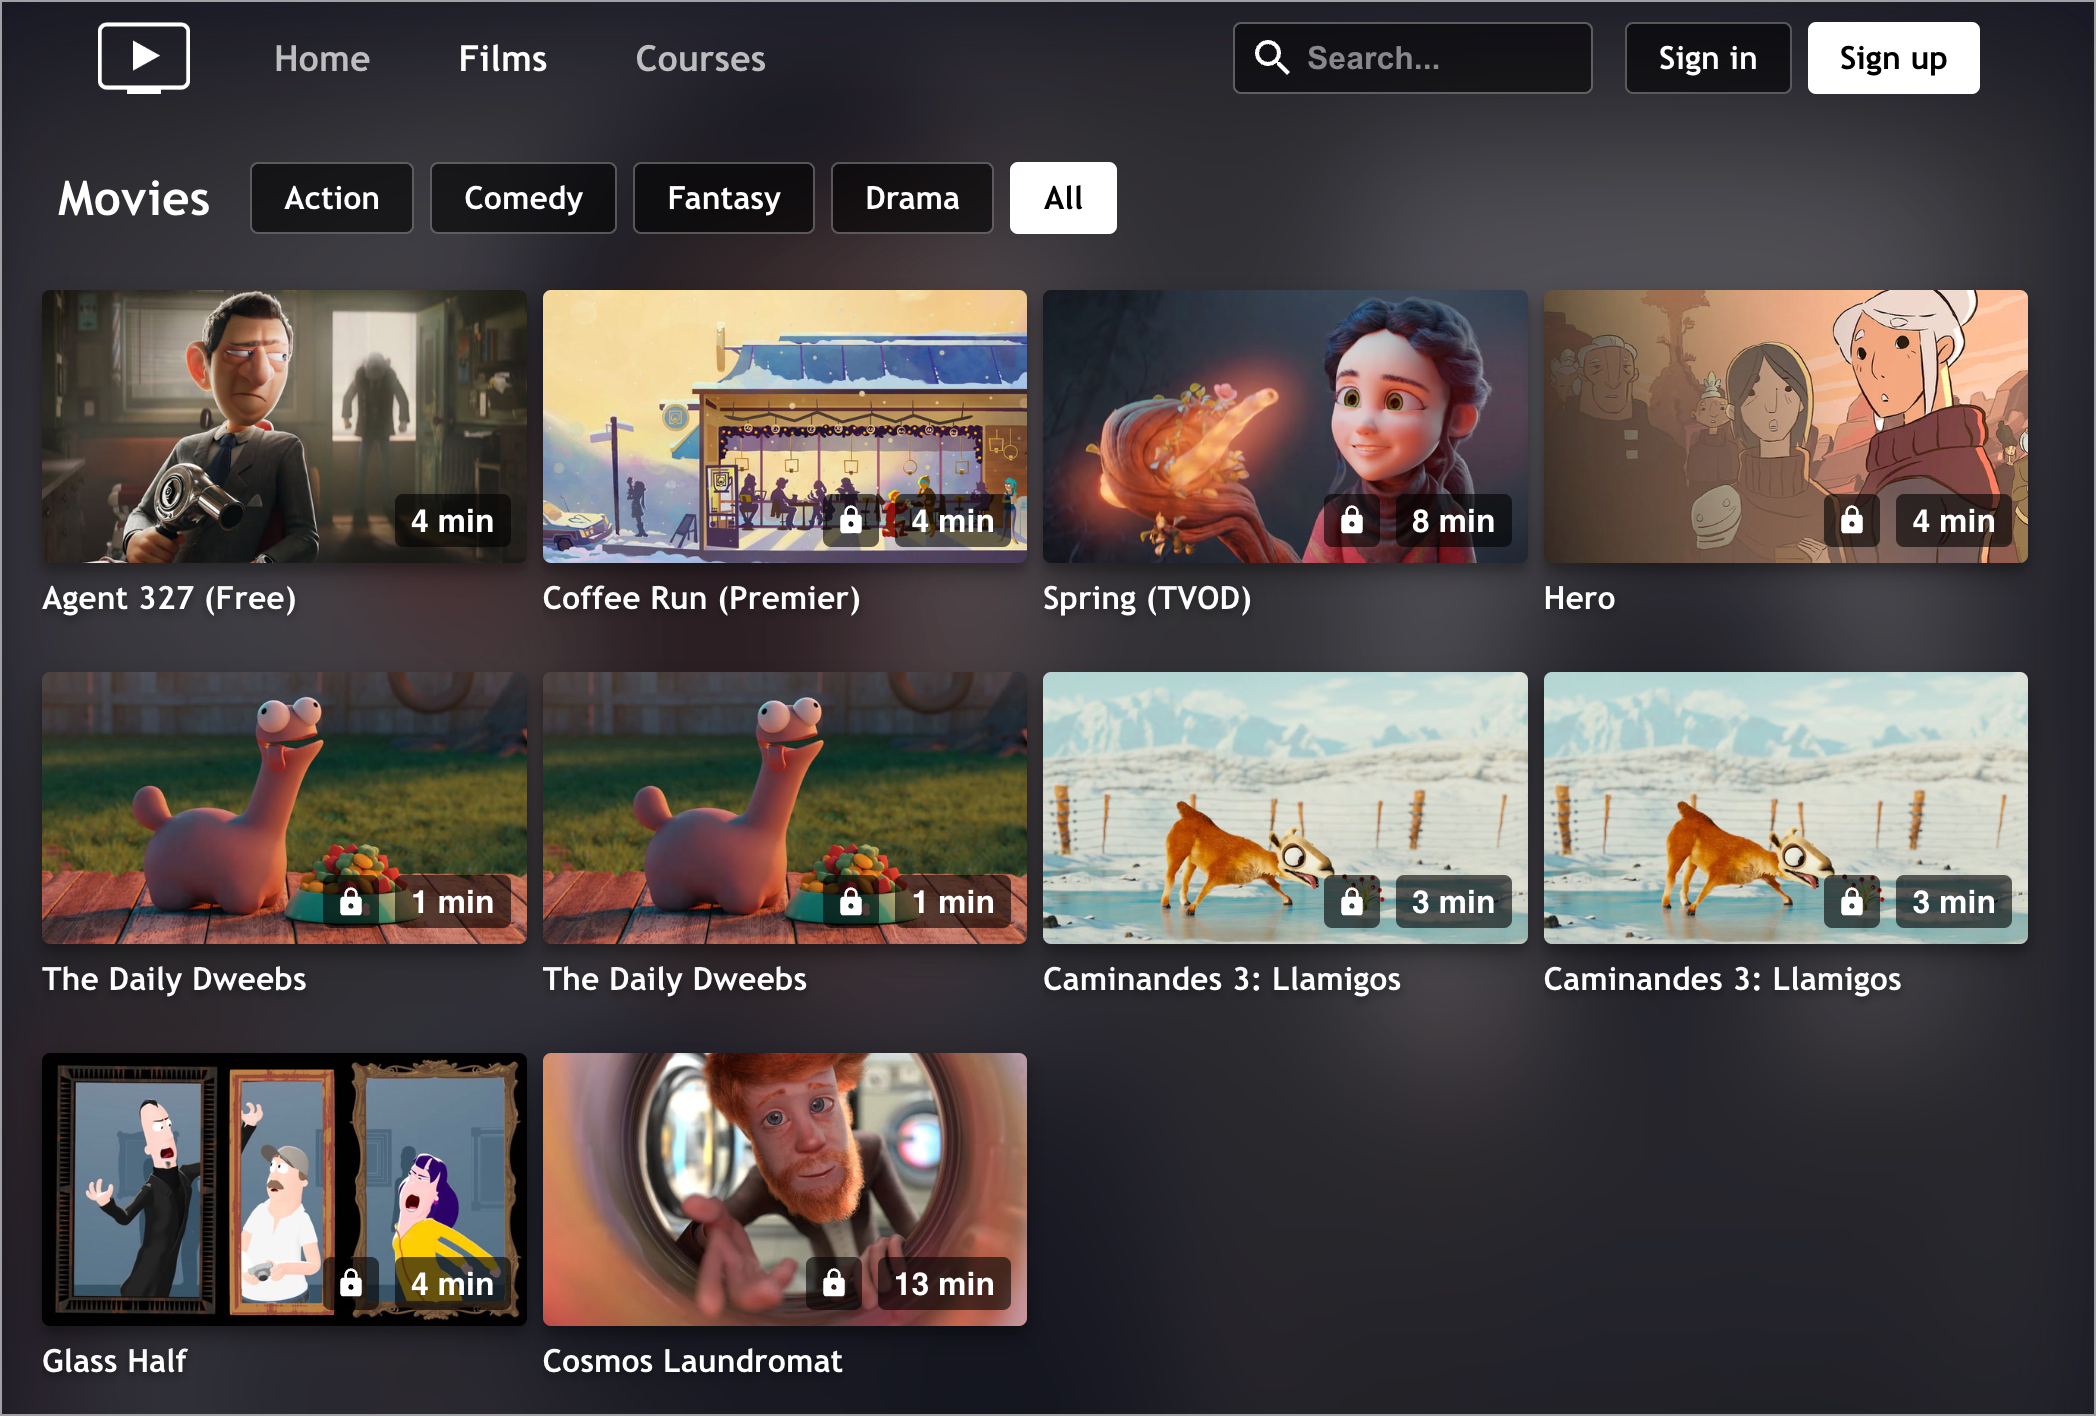Click the search magnifier icon
2096x1416 pixels.
(1271, 58)
